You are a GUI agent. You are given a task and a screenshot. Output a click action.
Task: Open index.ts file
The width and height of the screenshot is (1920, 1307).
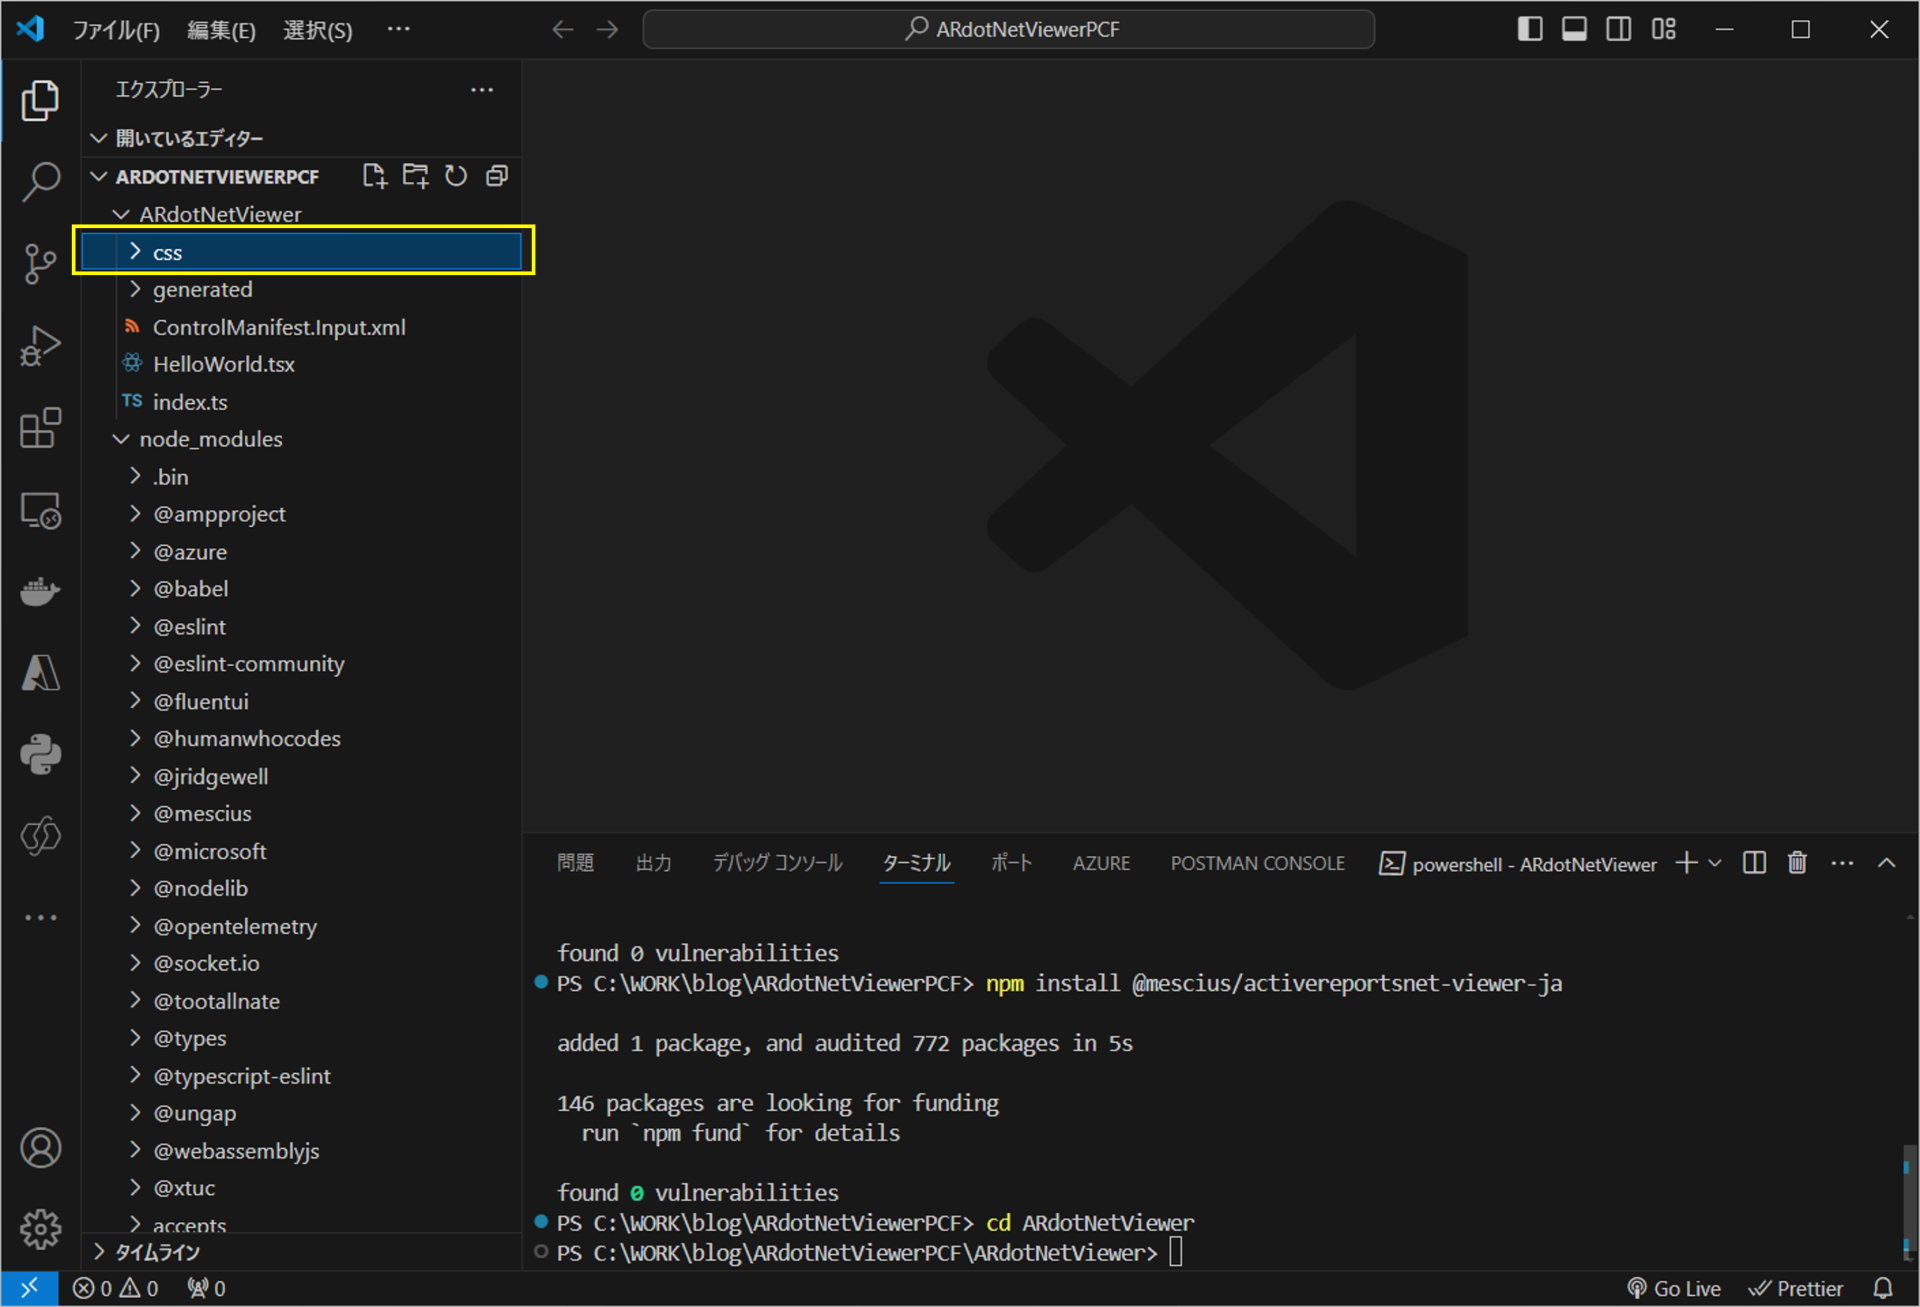coord(301,402)
